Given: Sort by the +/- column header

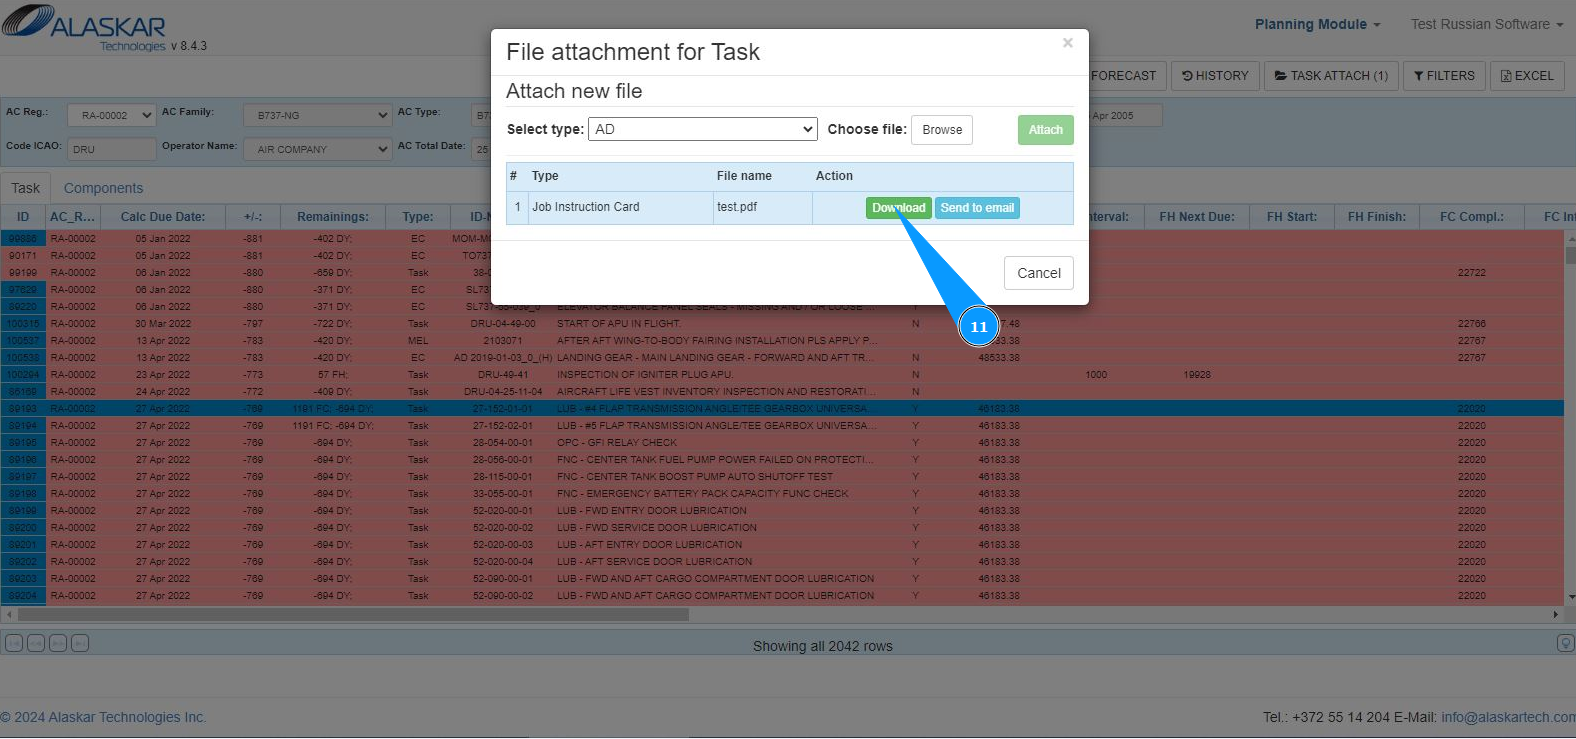Looking at the screenshot, I should point(253,217).
